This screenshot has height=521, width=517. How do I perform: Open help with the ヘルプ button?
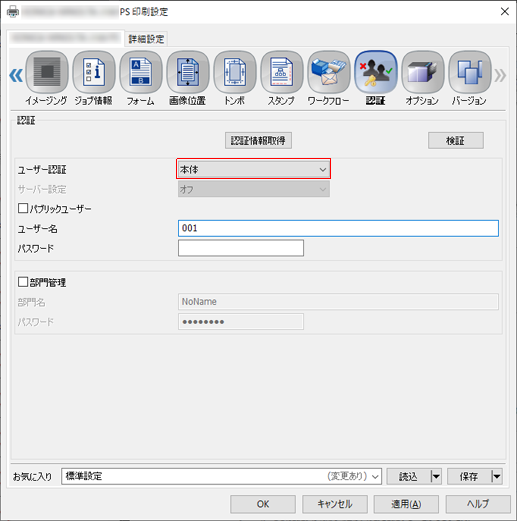[478, 504]
